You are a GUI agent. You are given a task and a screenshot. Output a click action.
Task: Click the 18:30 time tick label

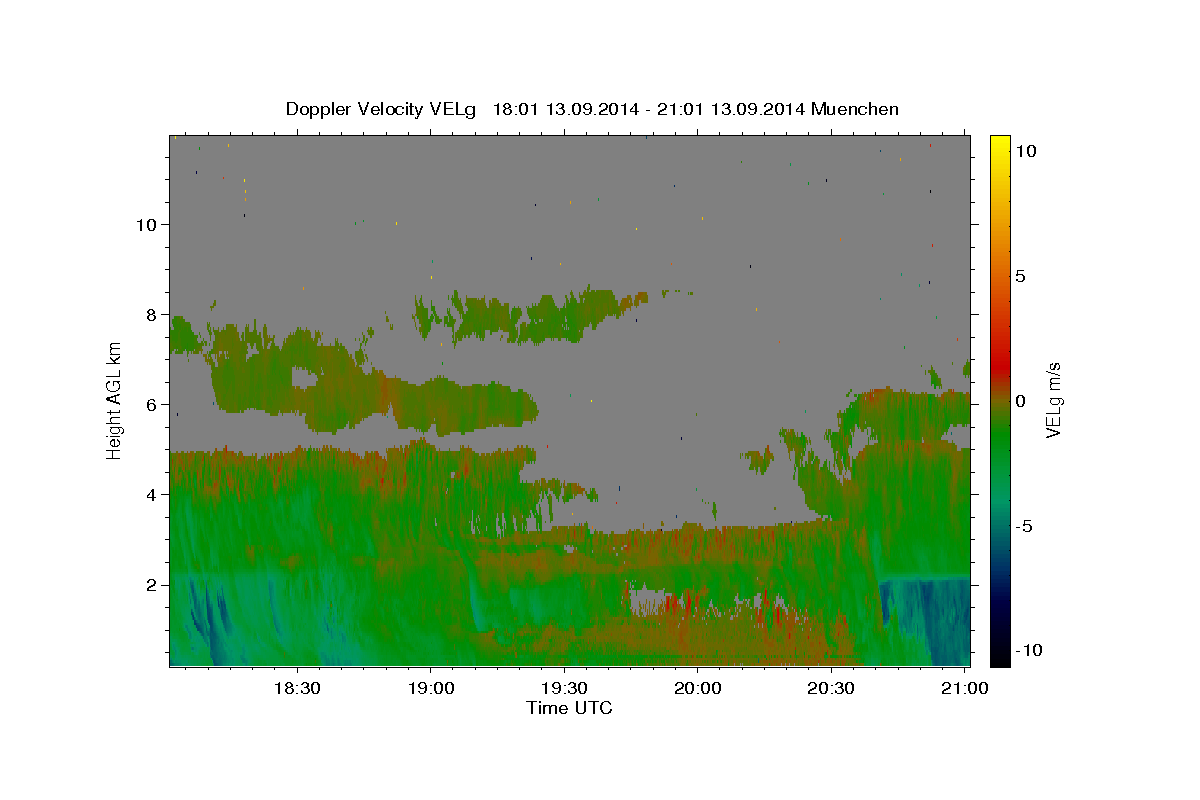tap(297, 689)
